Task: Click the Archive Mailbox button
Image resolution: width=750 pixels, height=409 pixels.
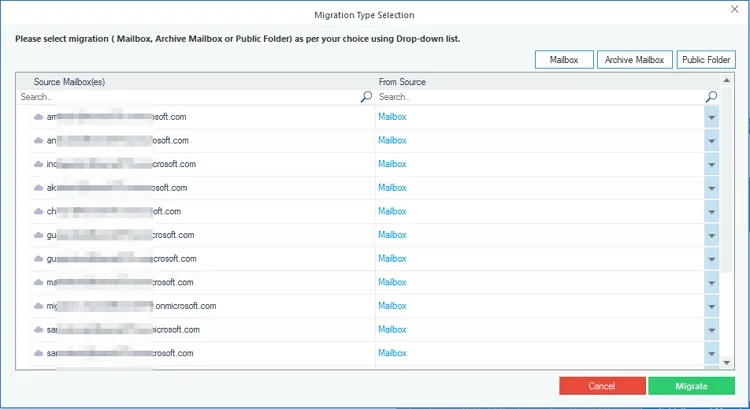Action: [x=635, y=60]
